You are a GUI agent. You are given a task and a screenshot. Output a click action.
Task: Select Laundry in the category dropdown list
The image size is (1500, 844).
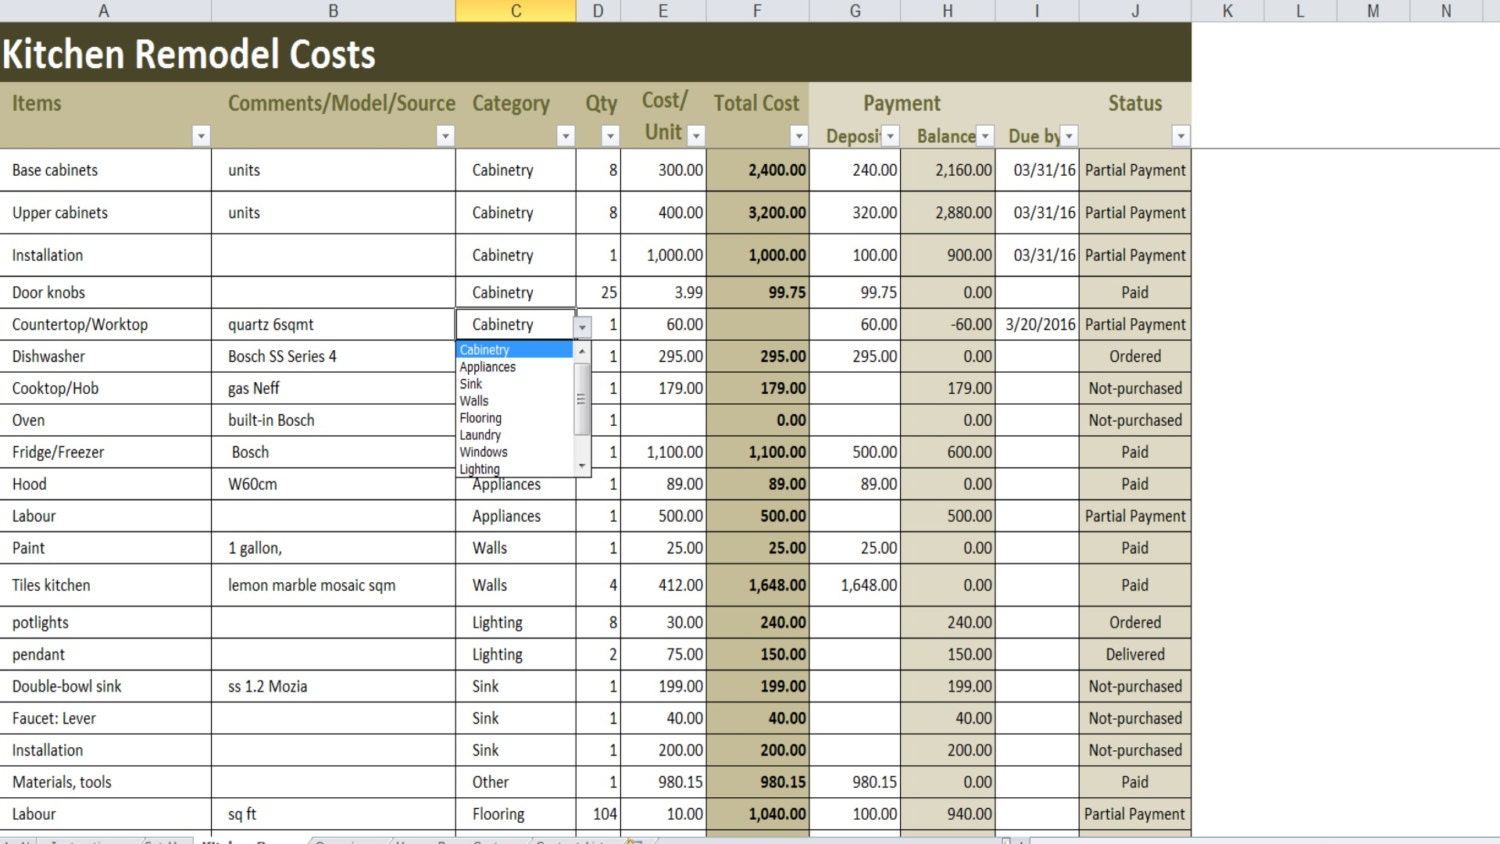click(480, 435)
